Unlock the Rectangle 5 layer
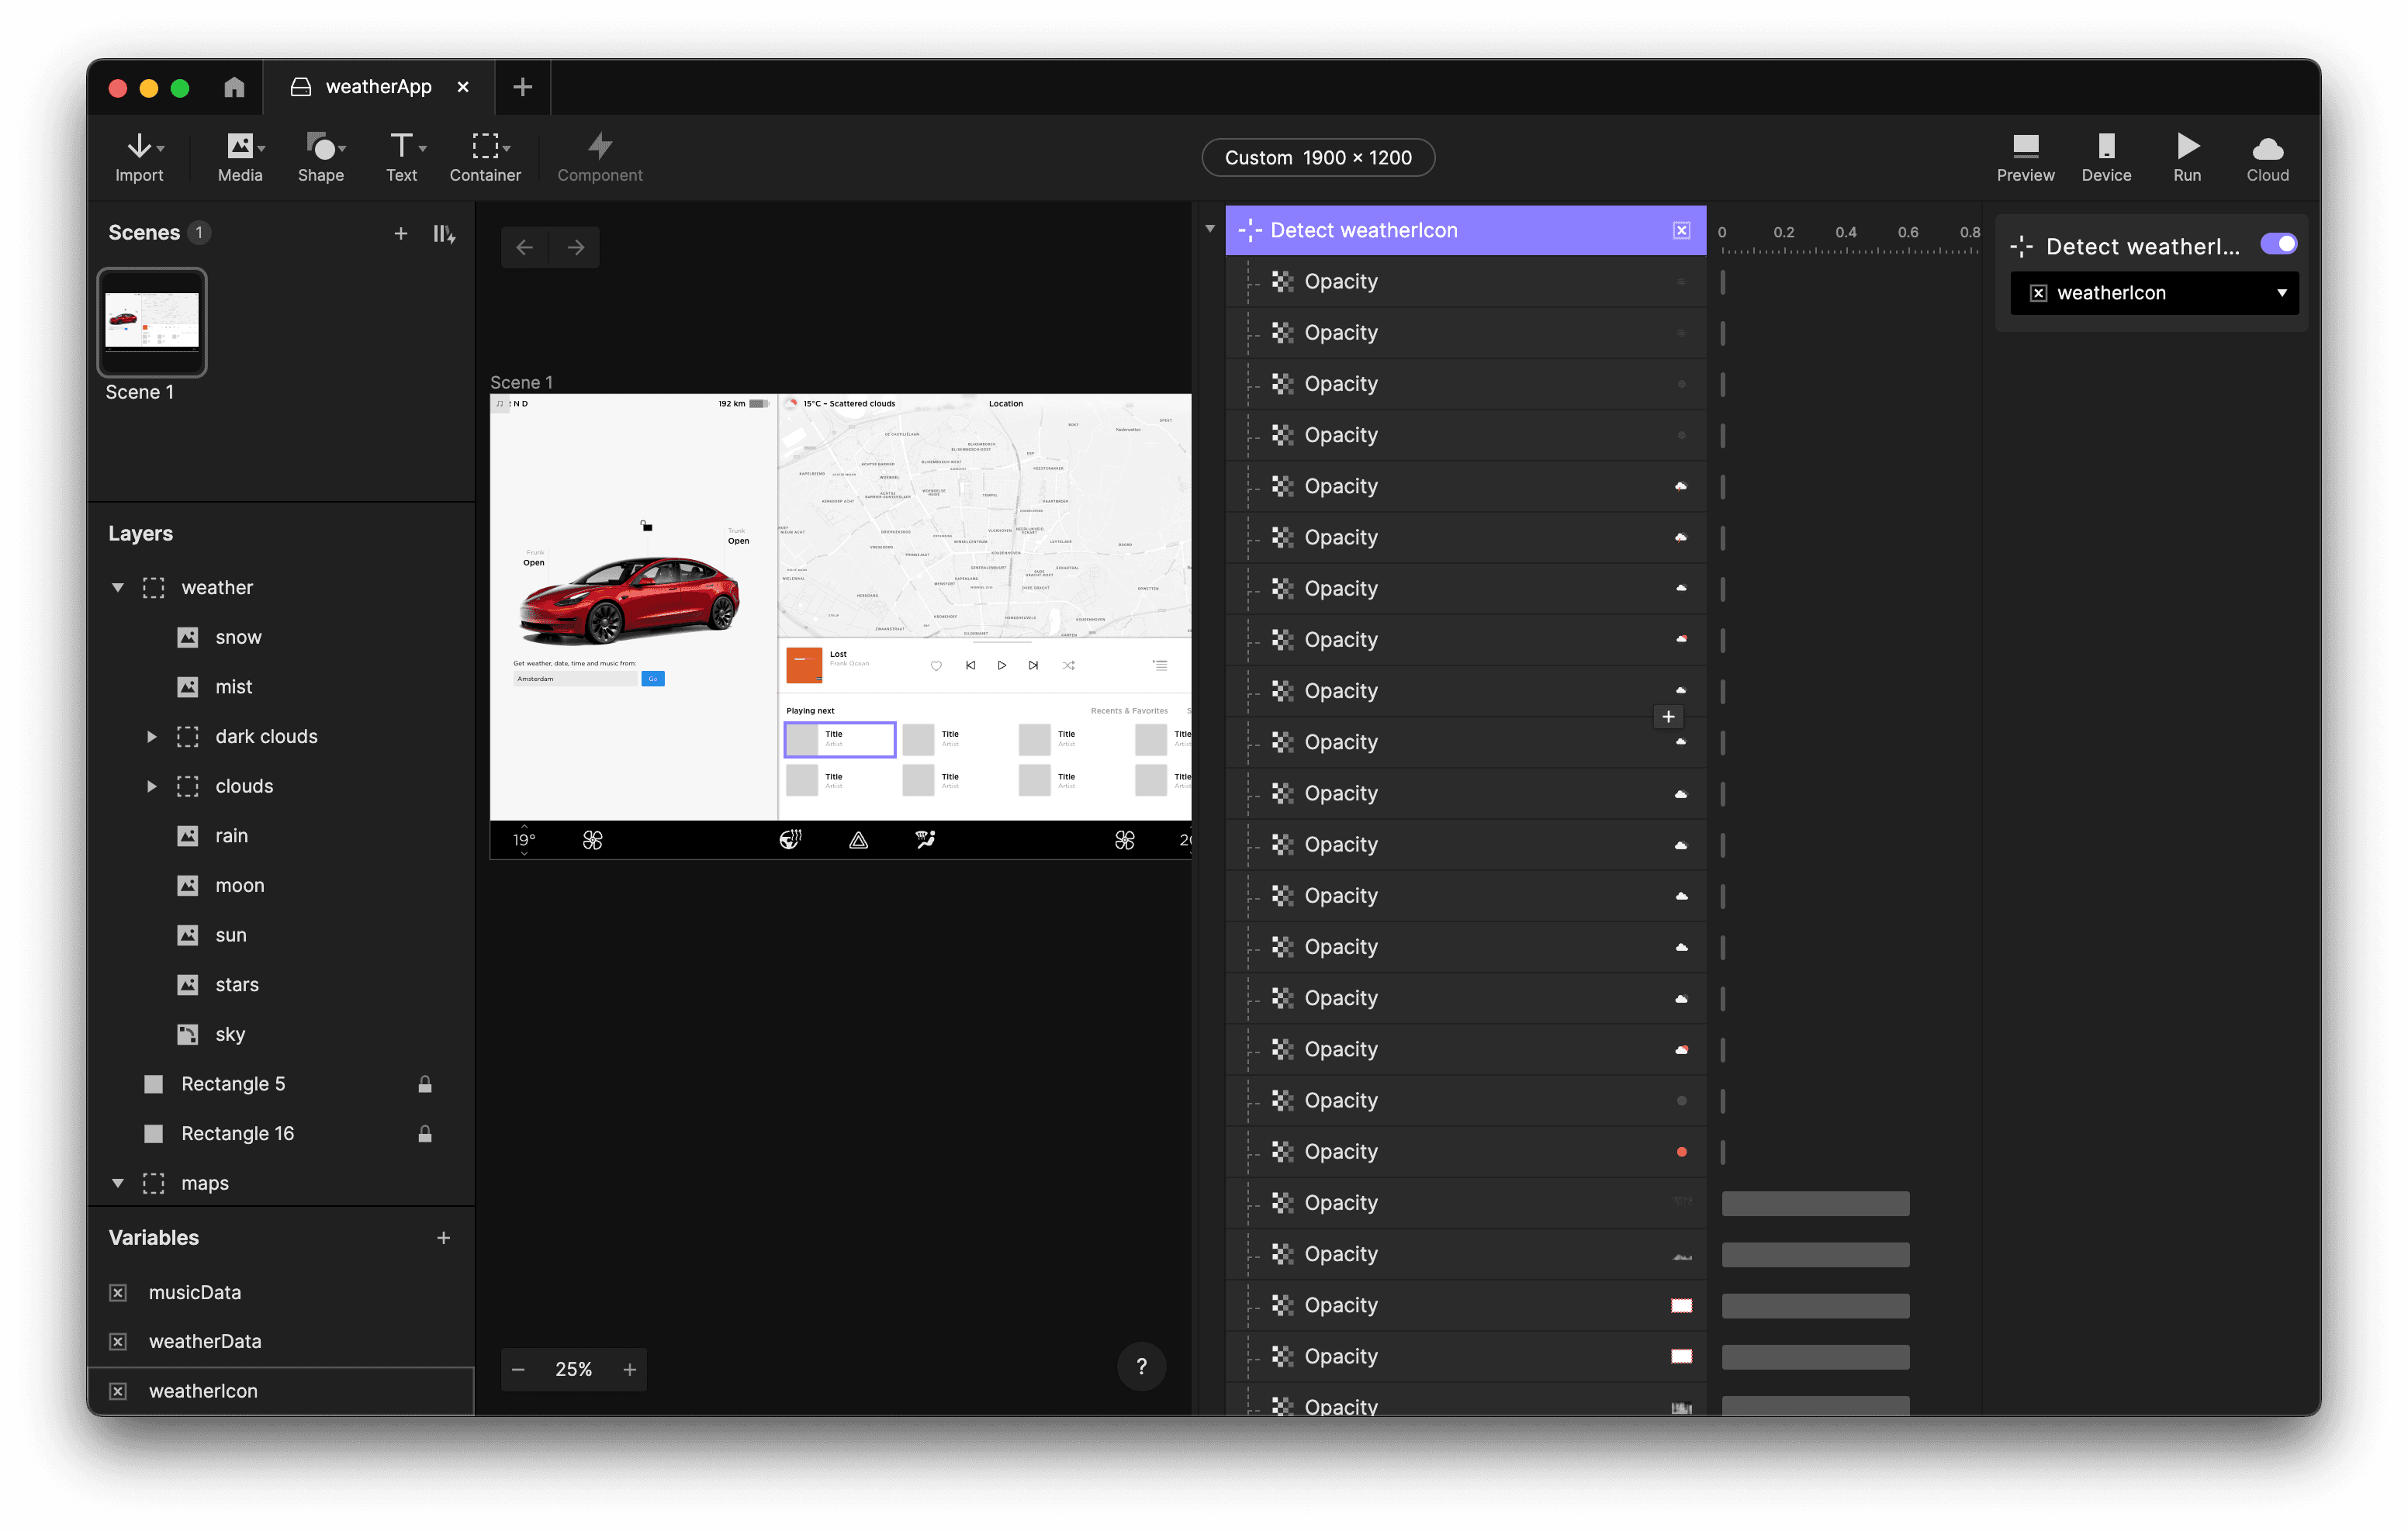The height and width of the screenshot is (1531, 2408). 425,1083
